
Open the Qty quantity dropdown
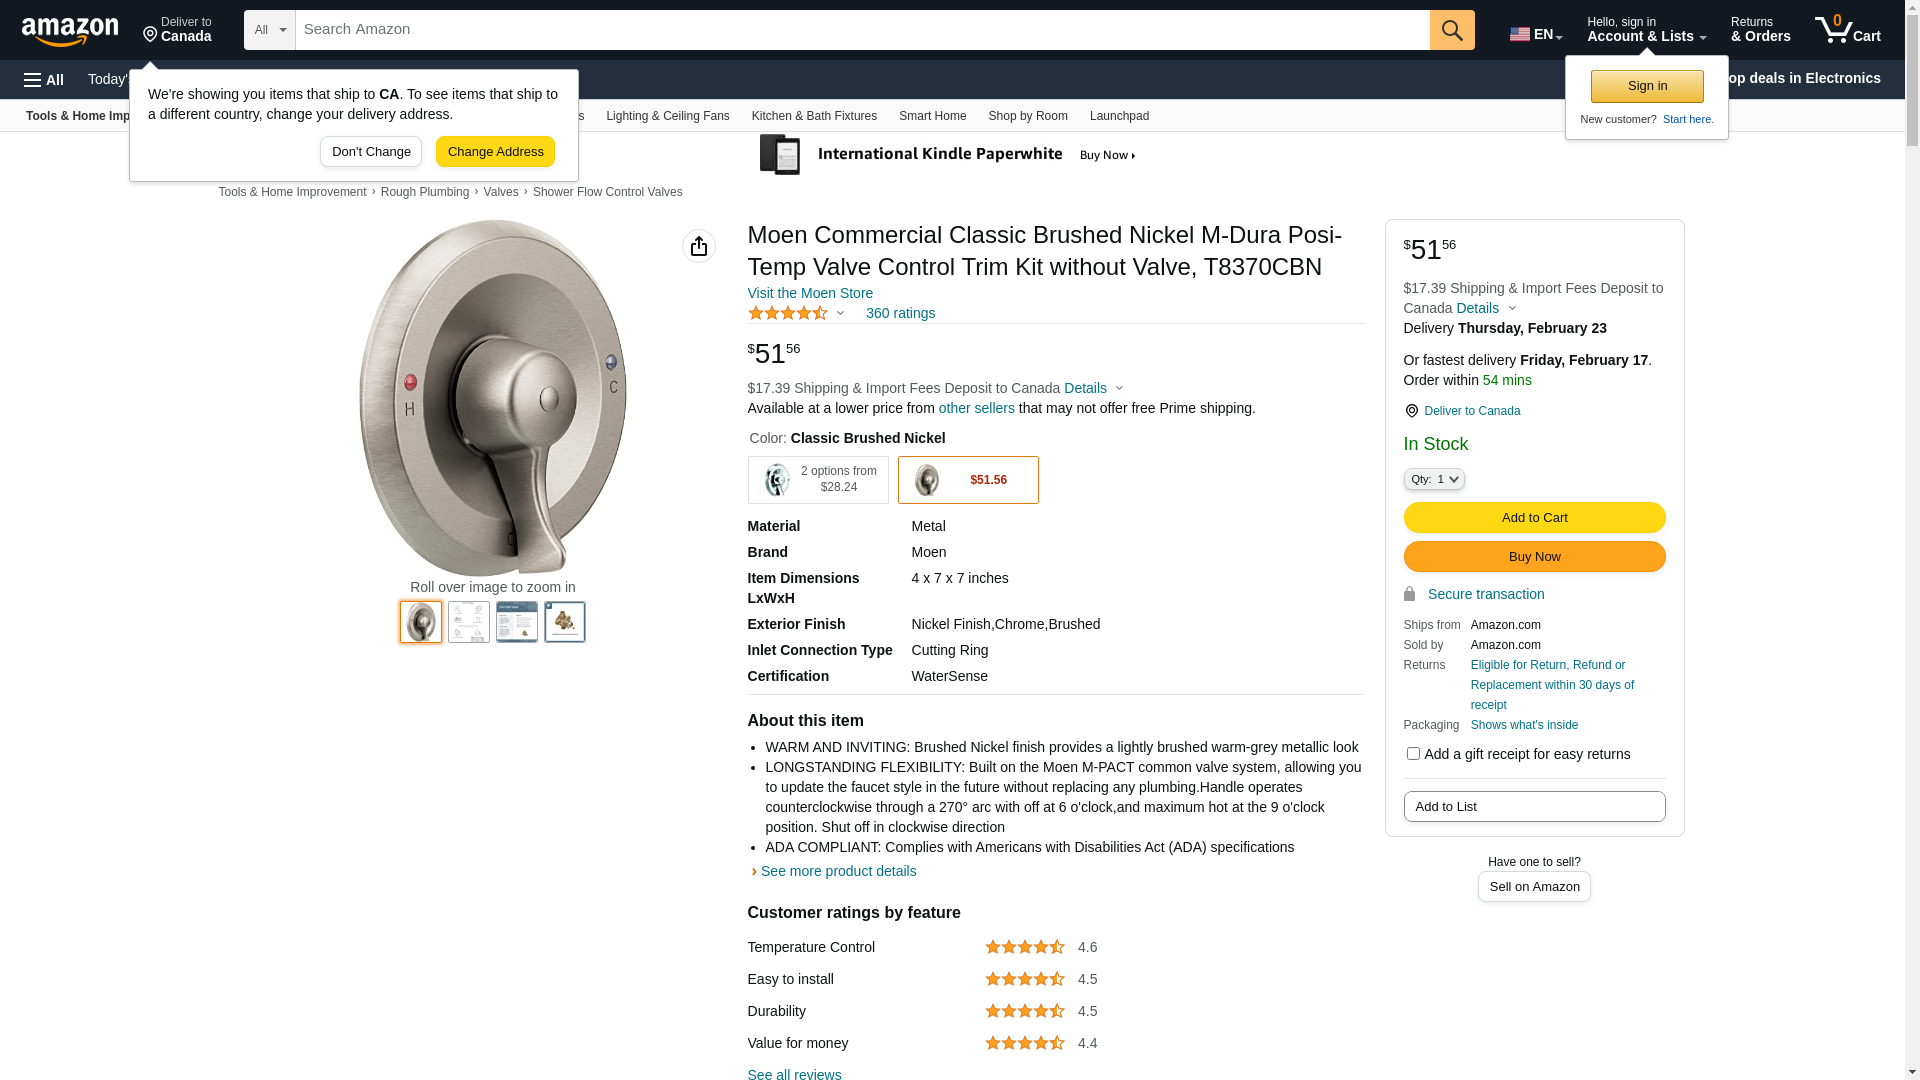pyautogui.click(x=1434, y=480)
